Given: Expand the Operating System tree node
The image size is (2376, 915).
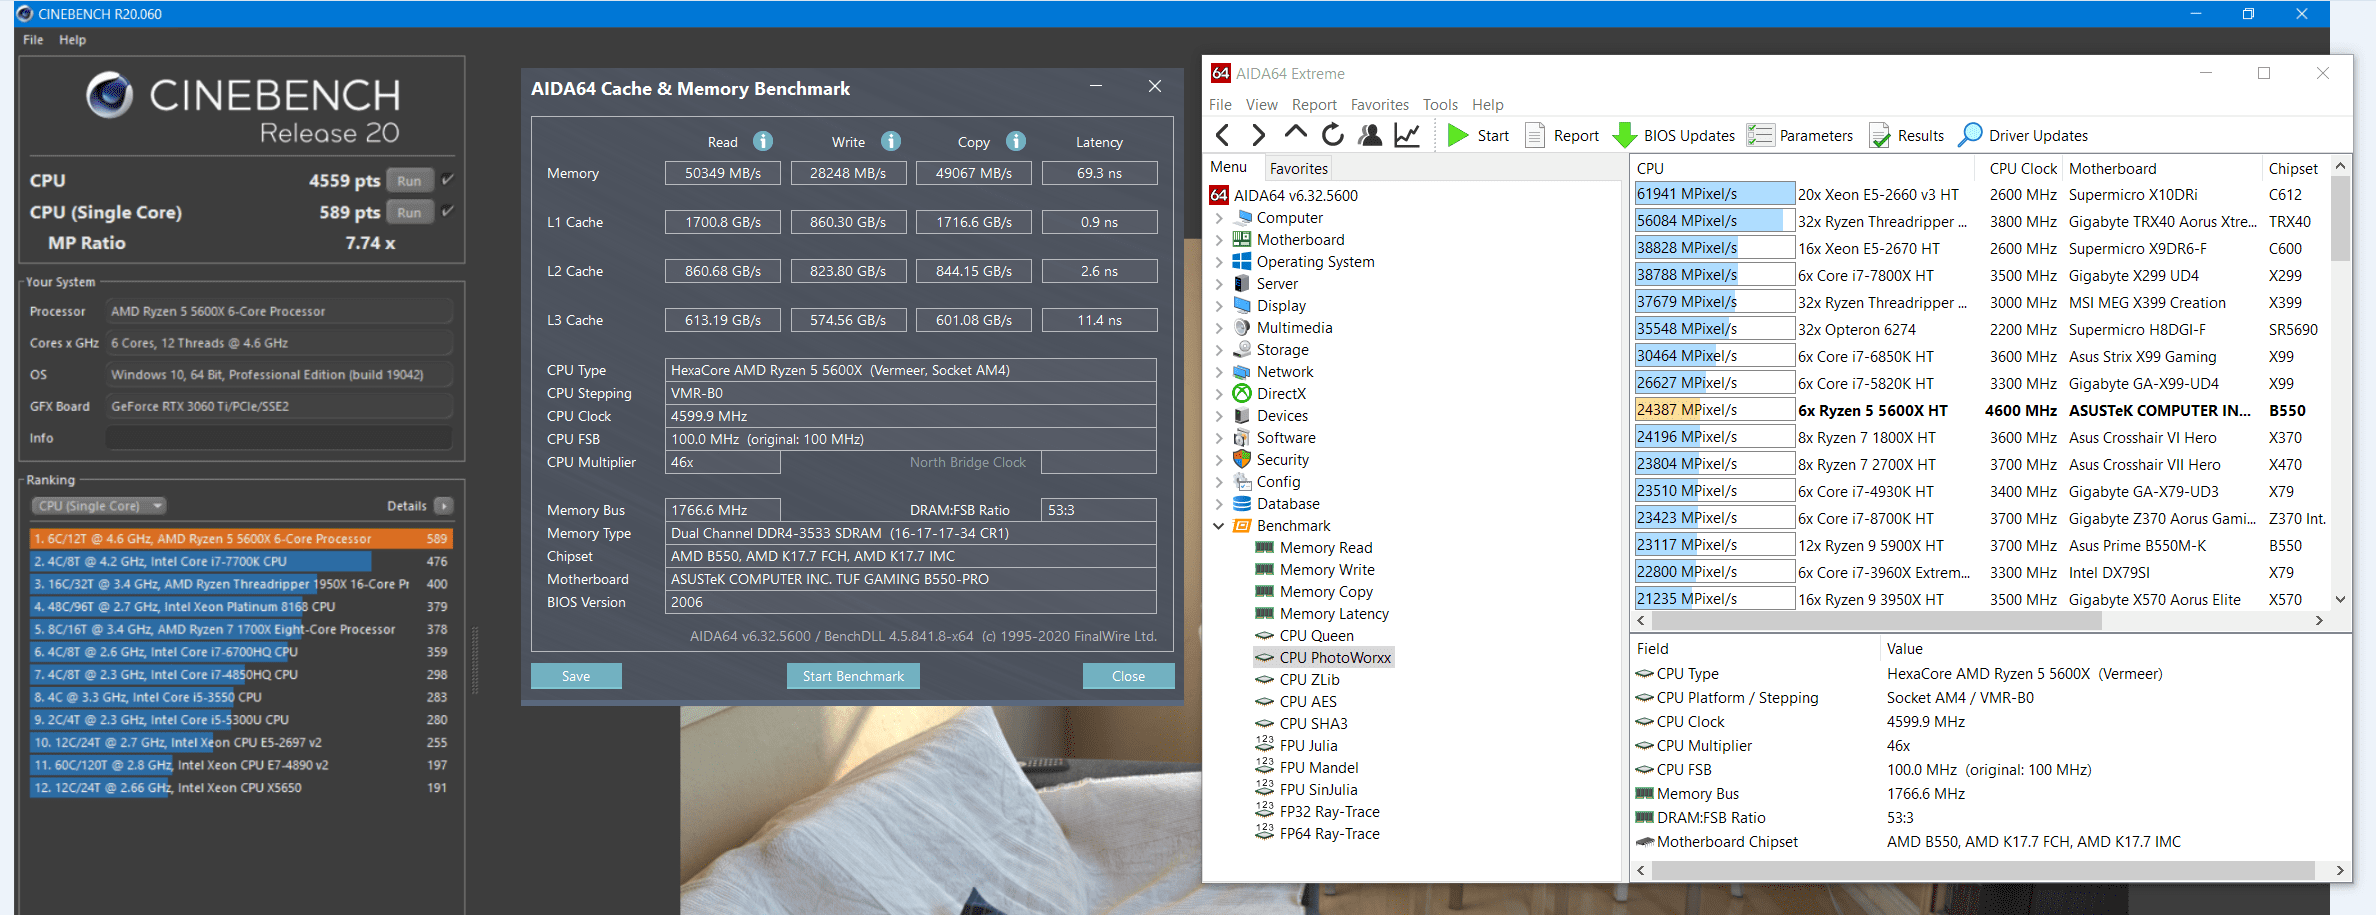Looking at the screenshot, I should [x=1219, y=262].
